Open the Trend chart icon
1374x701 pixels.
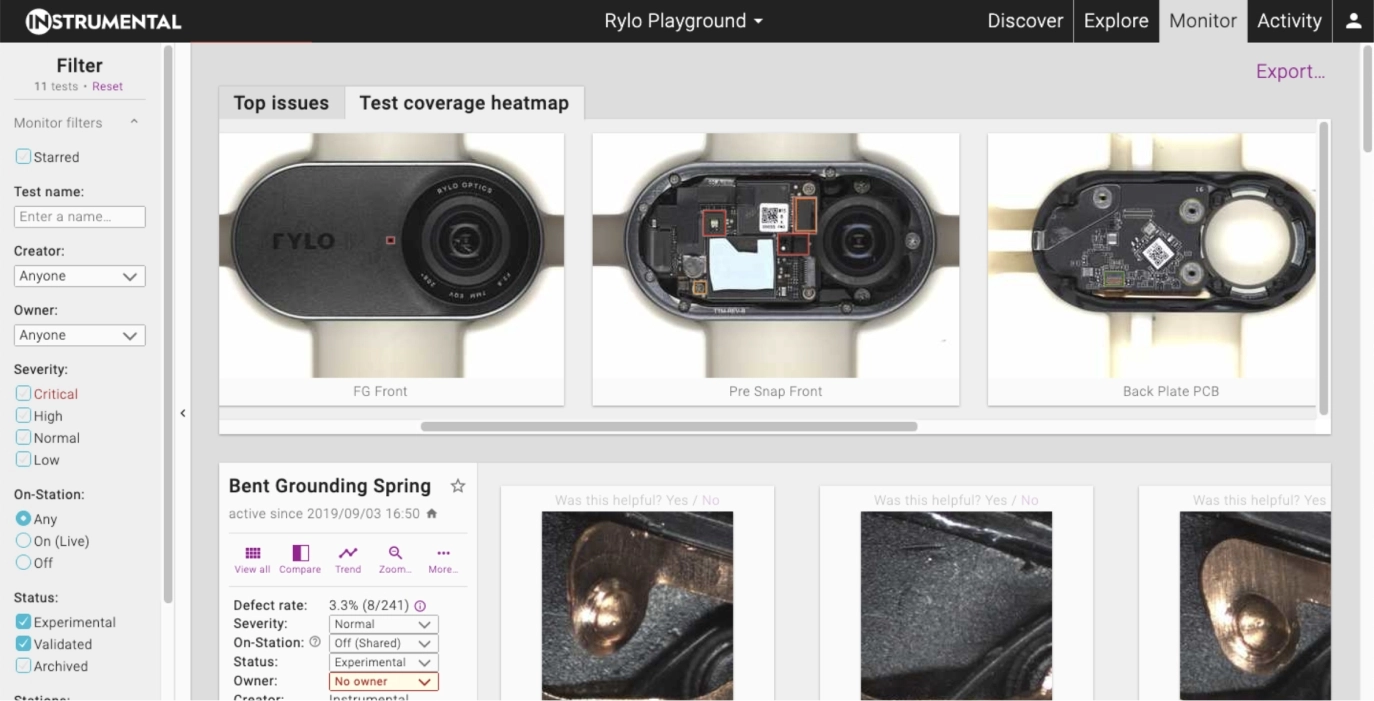pyautogui.click(x=348, y=560)
